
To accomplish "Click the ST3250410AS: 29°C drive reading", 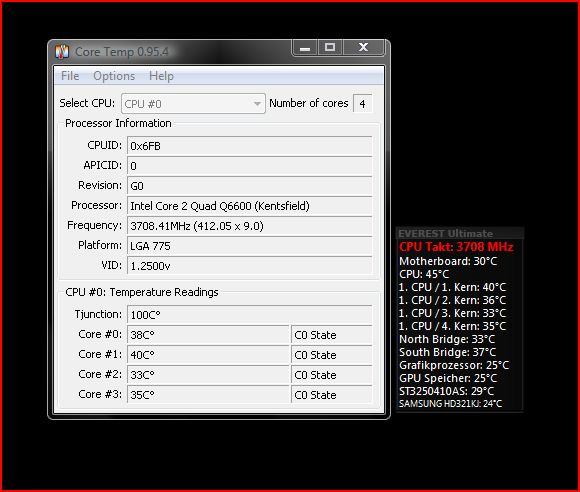I will click(446, 391).
